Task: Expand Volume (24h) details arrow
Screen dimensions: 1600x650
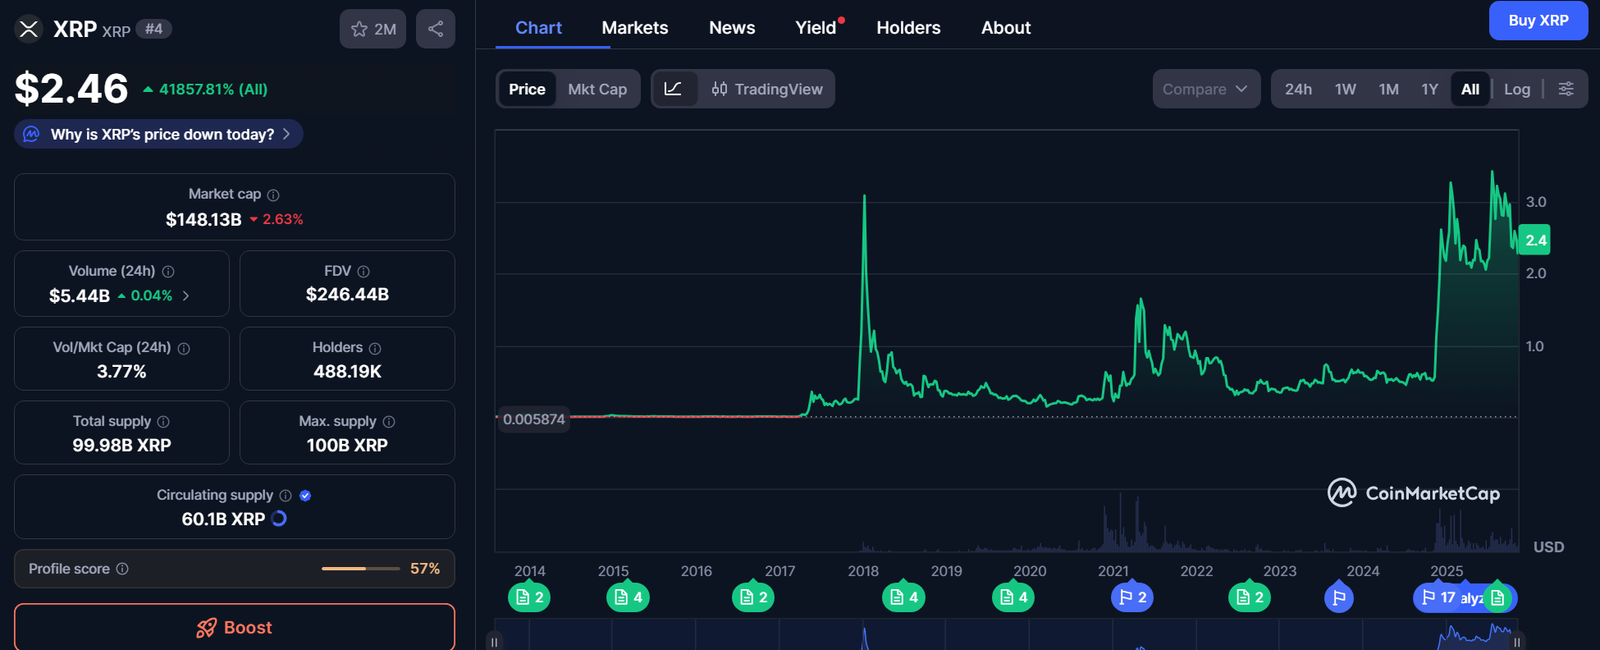Action: 186,296
